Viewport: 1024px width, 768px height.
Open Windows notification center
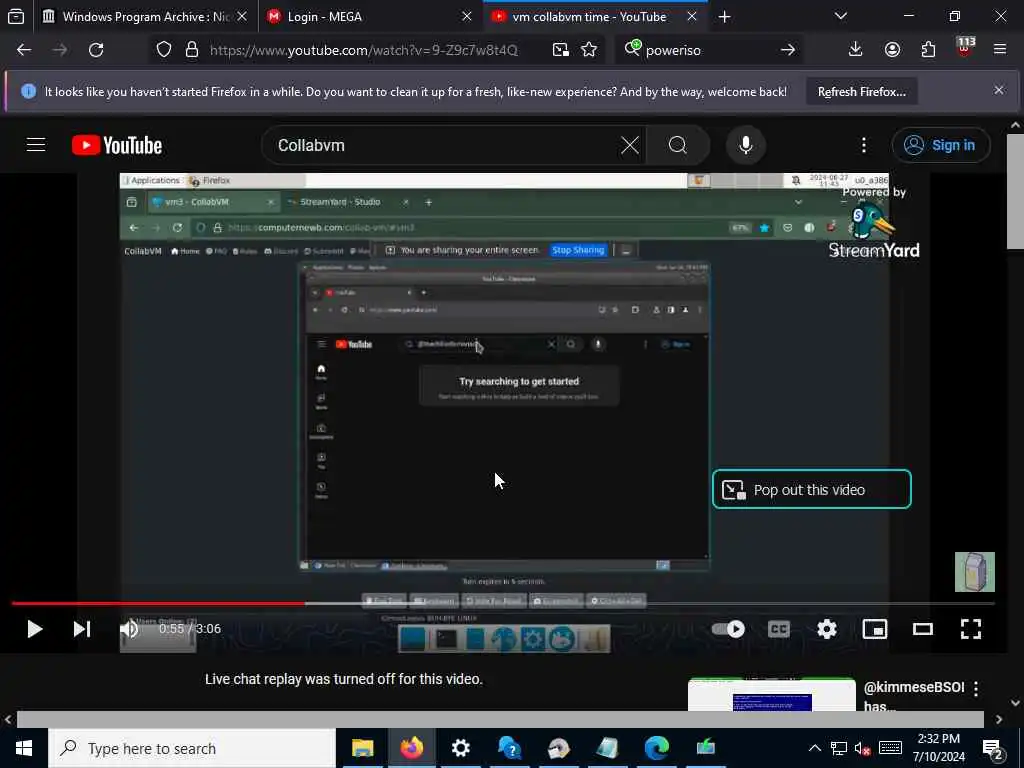coord(993,750)
